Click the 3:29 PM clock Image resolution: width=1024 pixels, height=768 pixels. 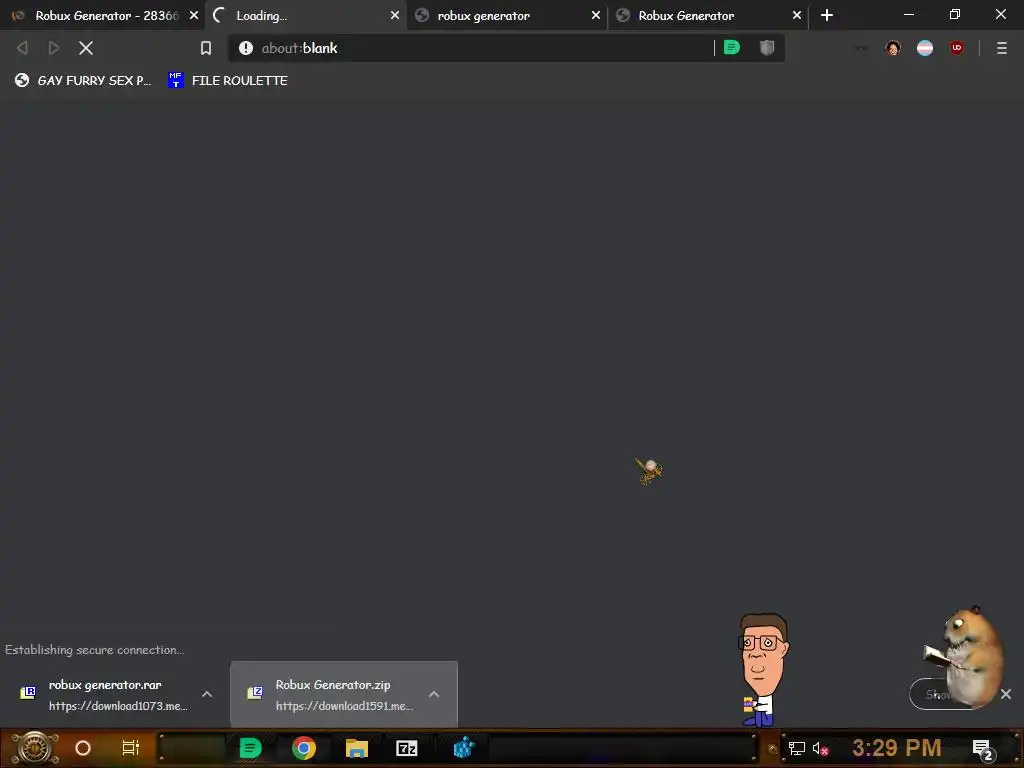click(897, 748)
